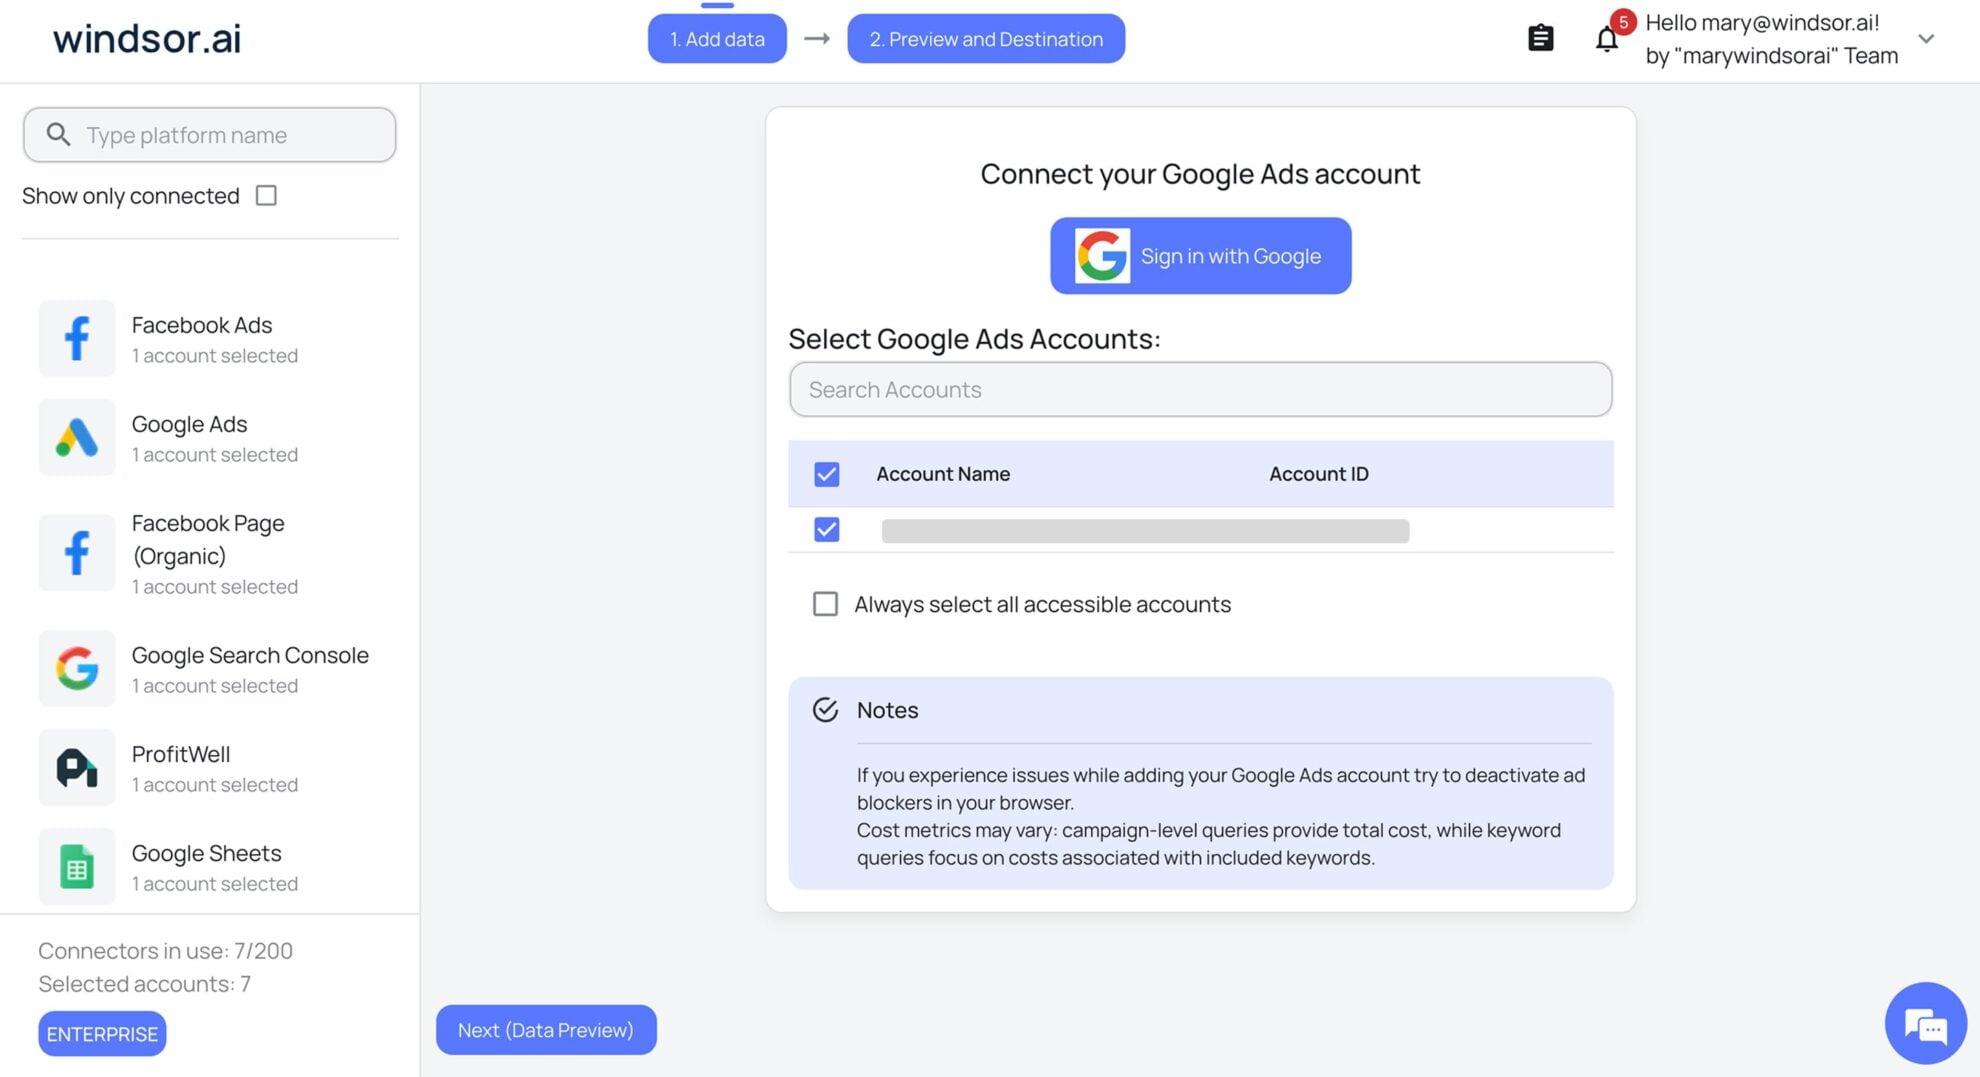Expand the account menu chevron
This screenshot has height=1077, width=1980.
pyautogui.click(x=1927, y=39)
